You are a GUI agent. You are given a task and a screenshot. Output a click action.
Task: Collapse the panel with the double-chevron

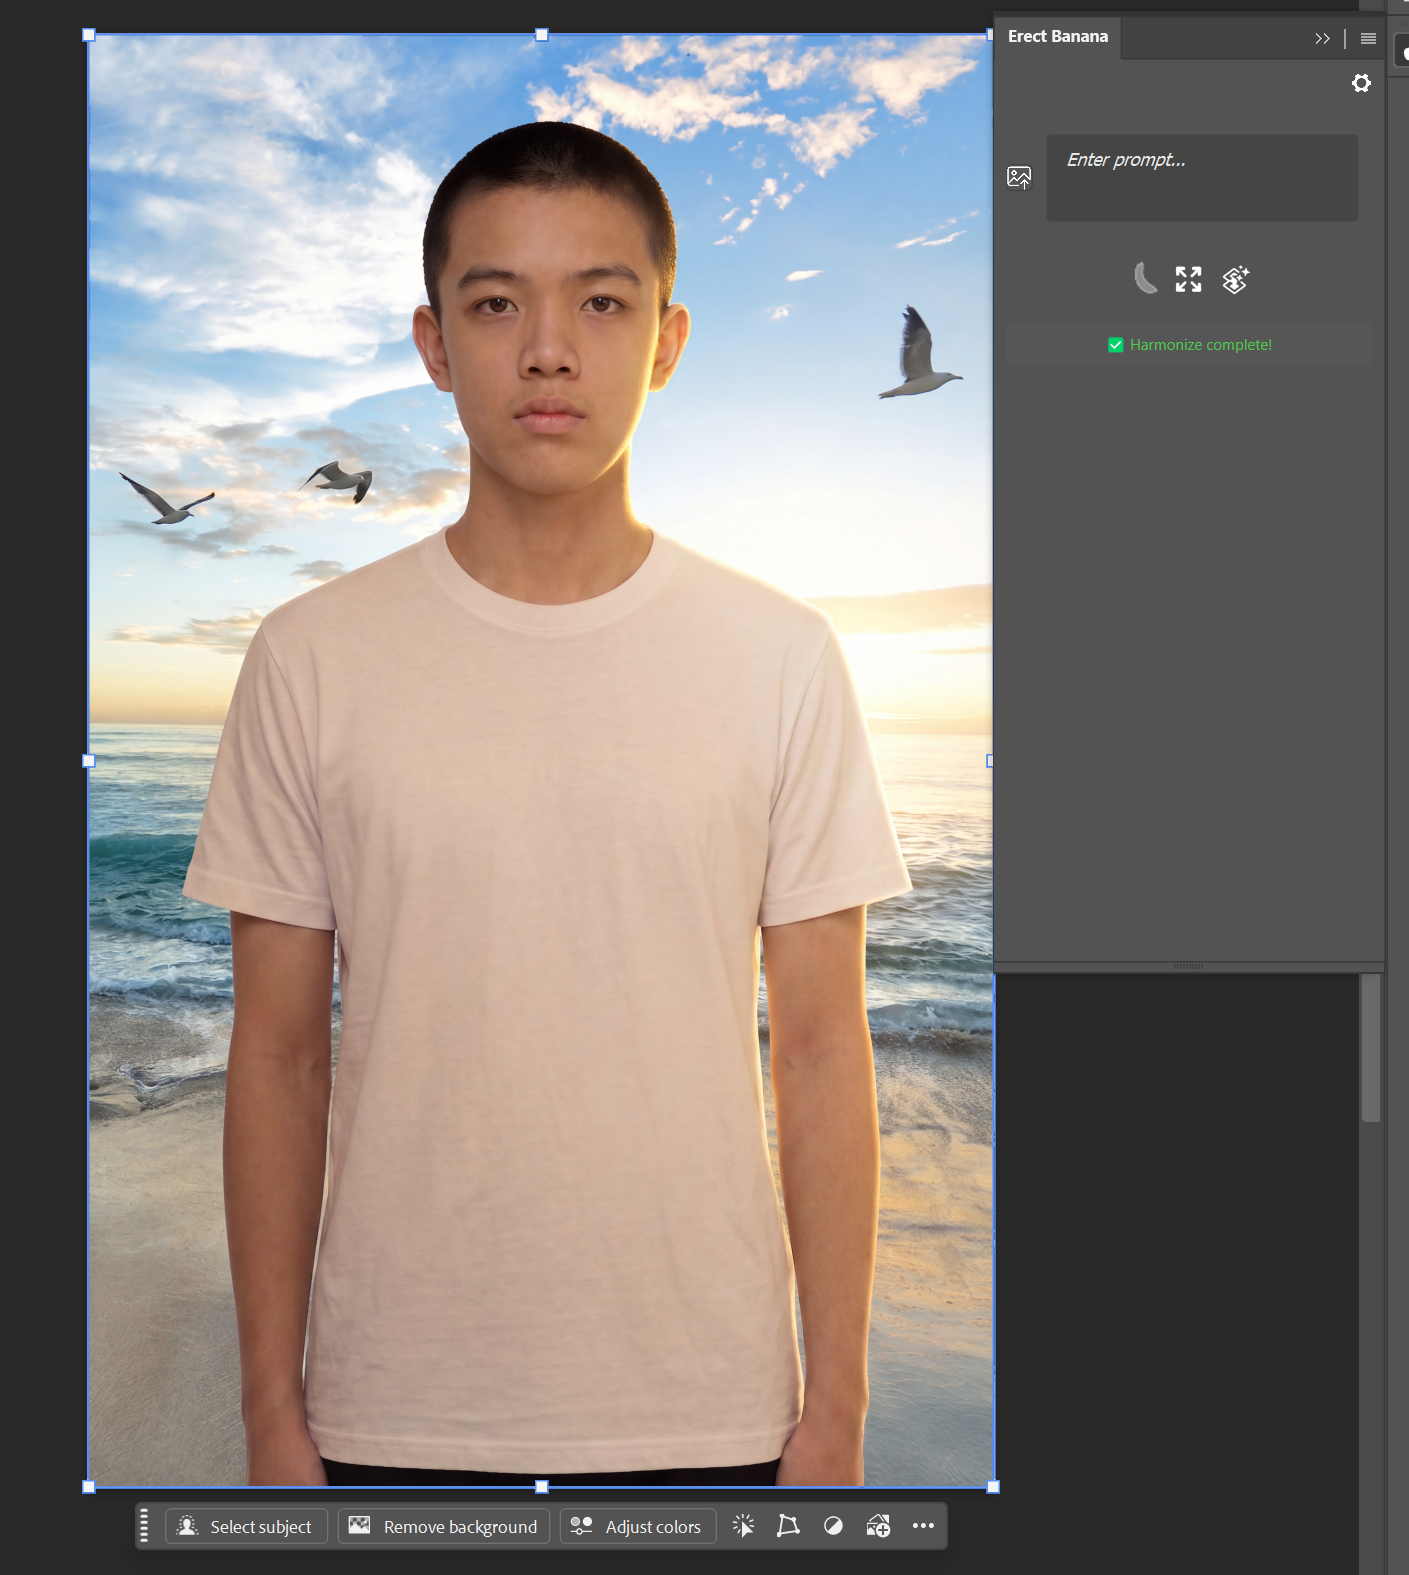pyautogui.click(x=1322, y=39)
